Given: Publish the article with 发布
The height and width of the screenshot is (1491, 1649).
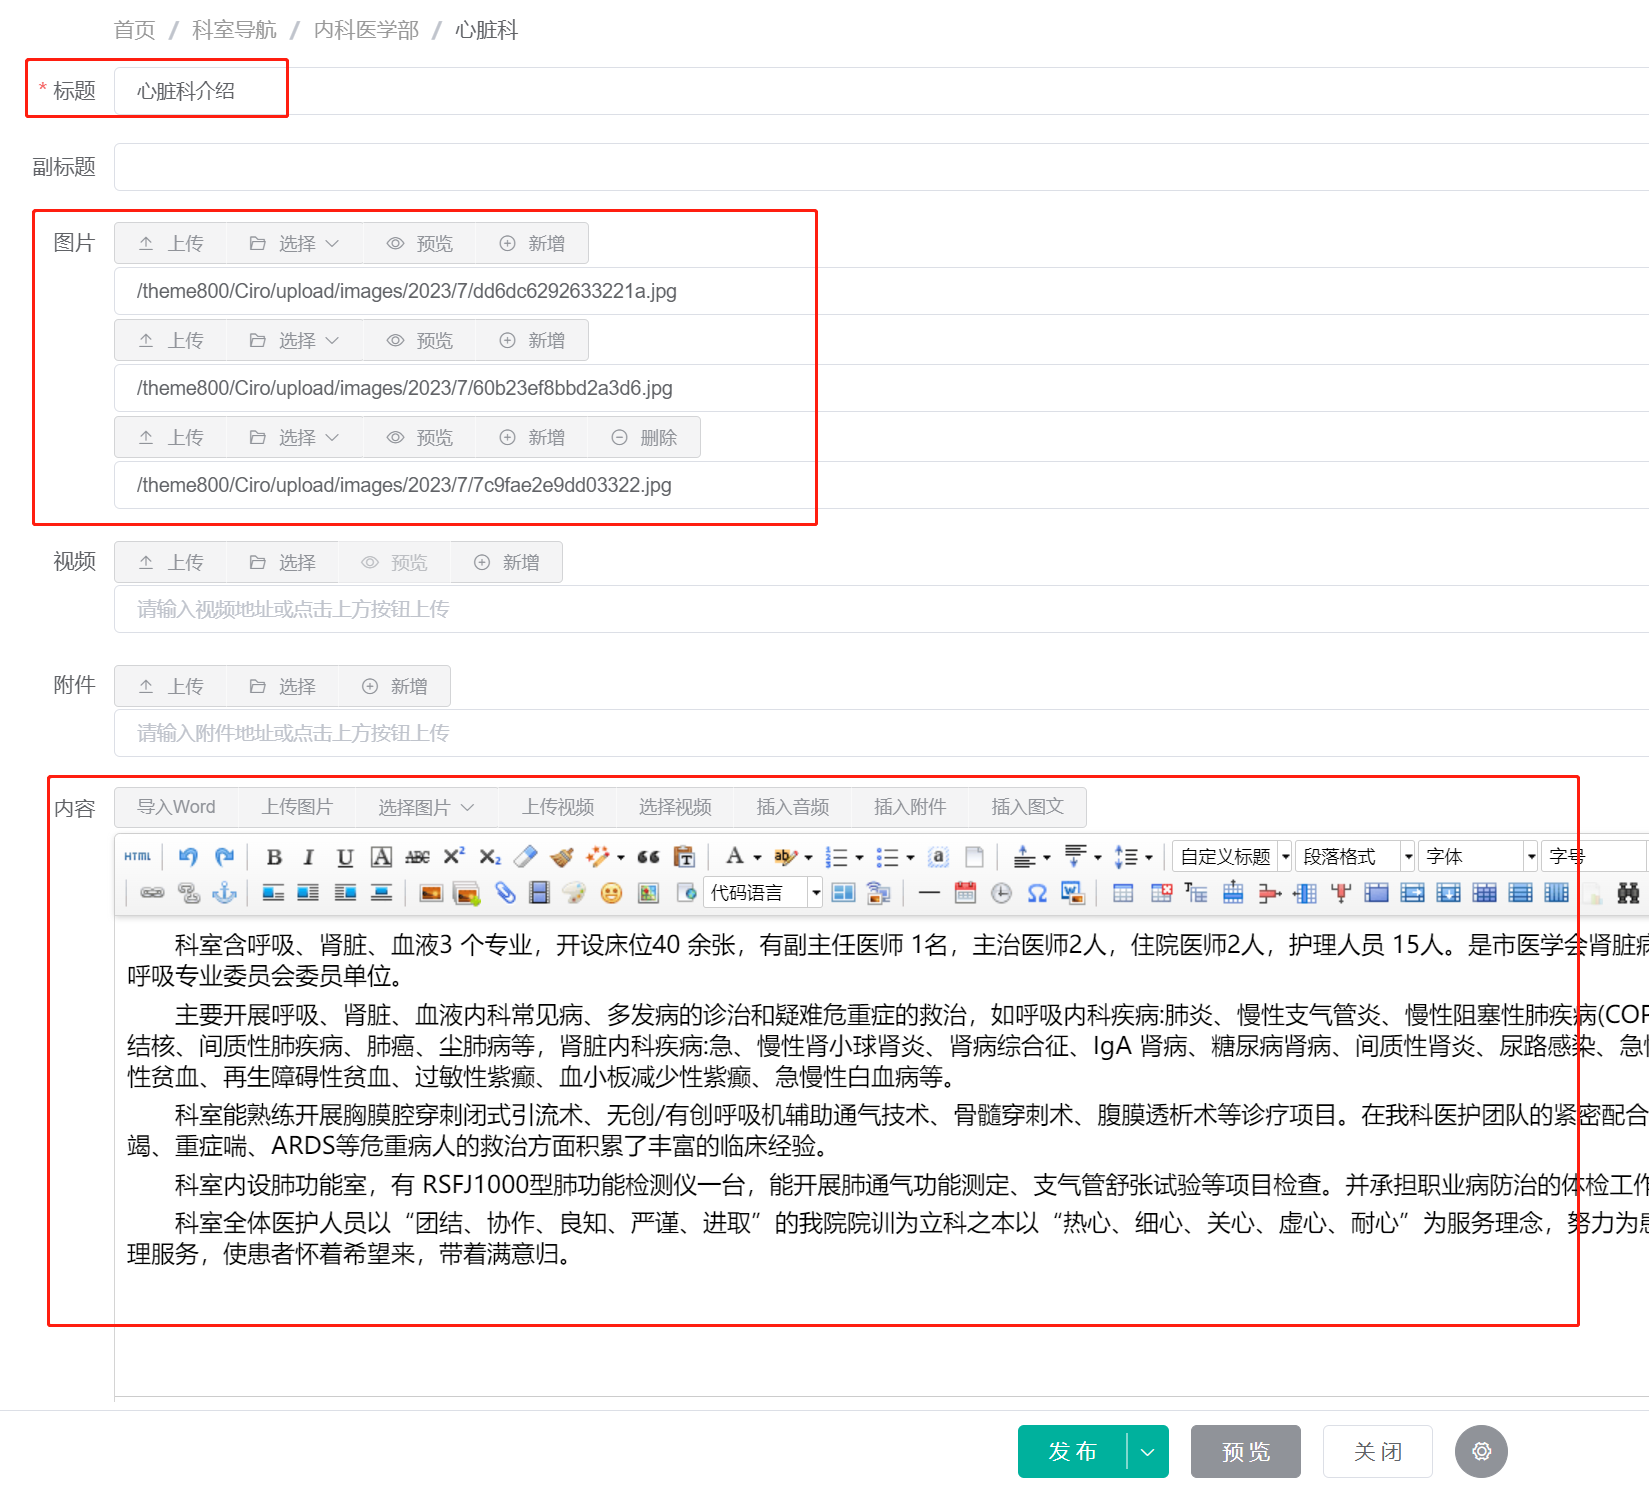Looking at the screenshot, I should (x=1070, y=1451).
